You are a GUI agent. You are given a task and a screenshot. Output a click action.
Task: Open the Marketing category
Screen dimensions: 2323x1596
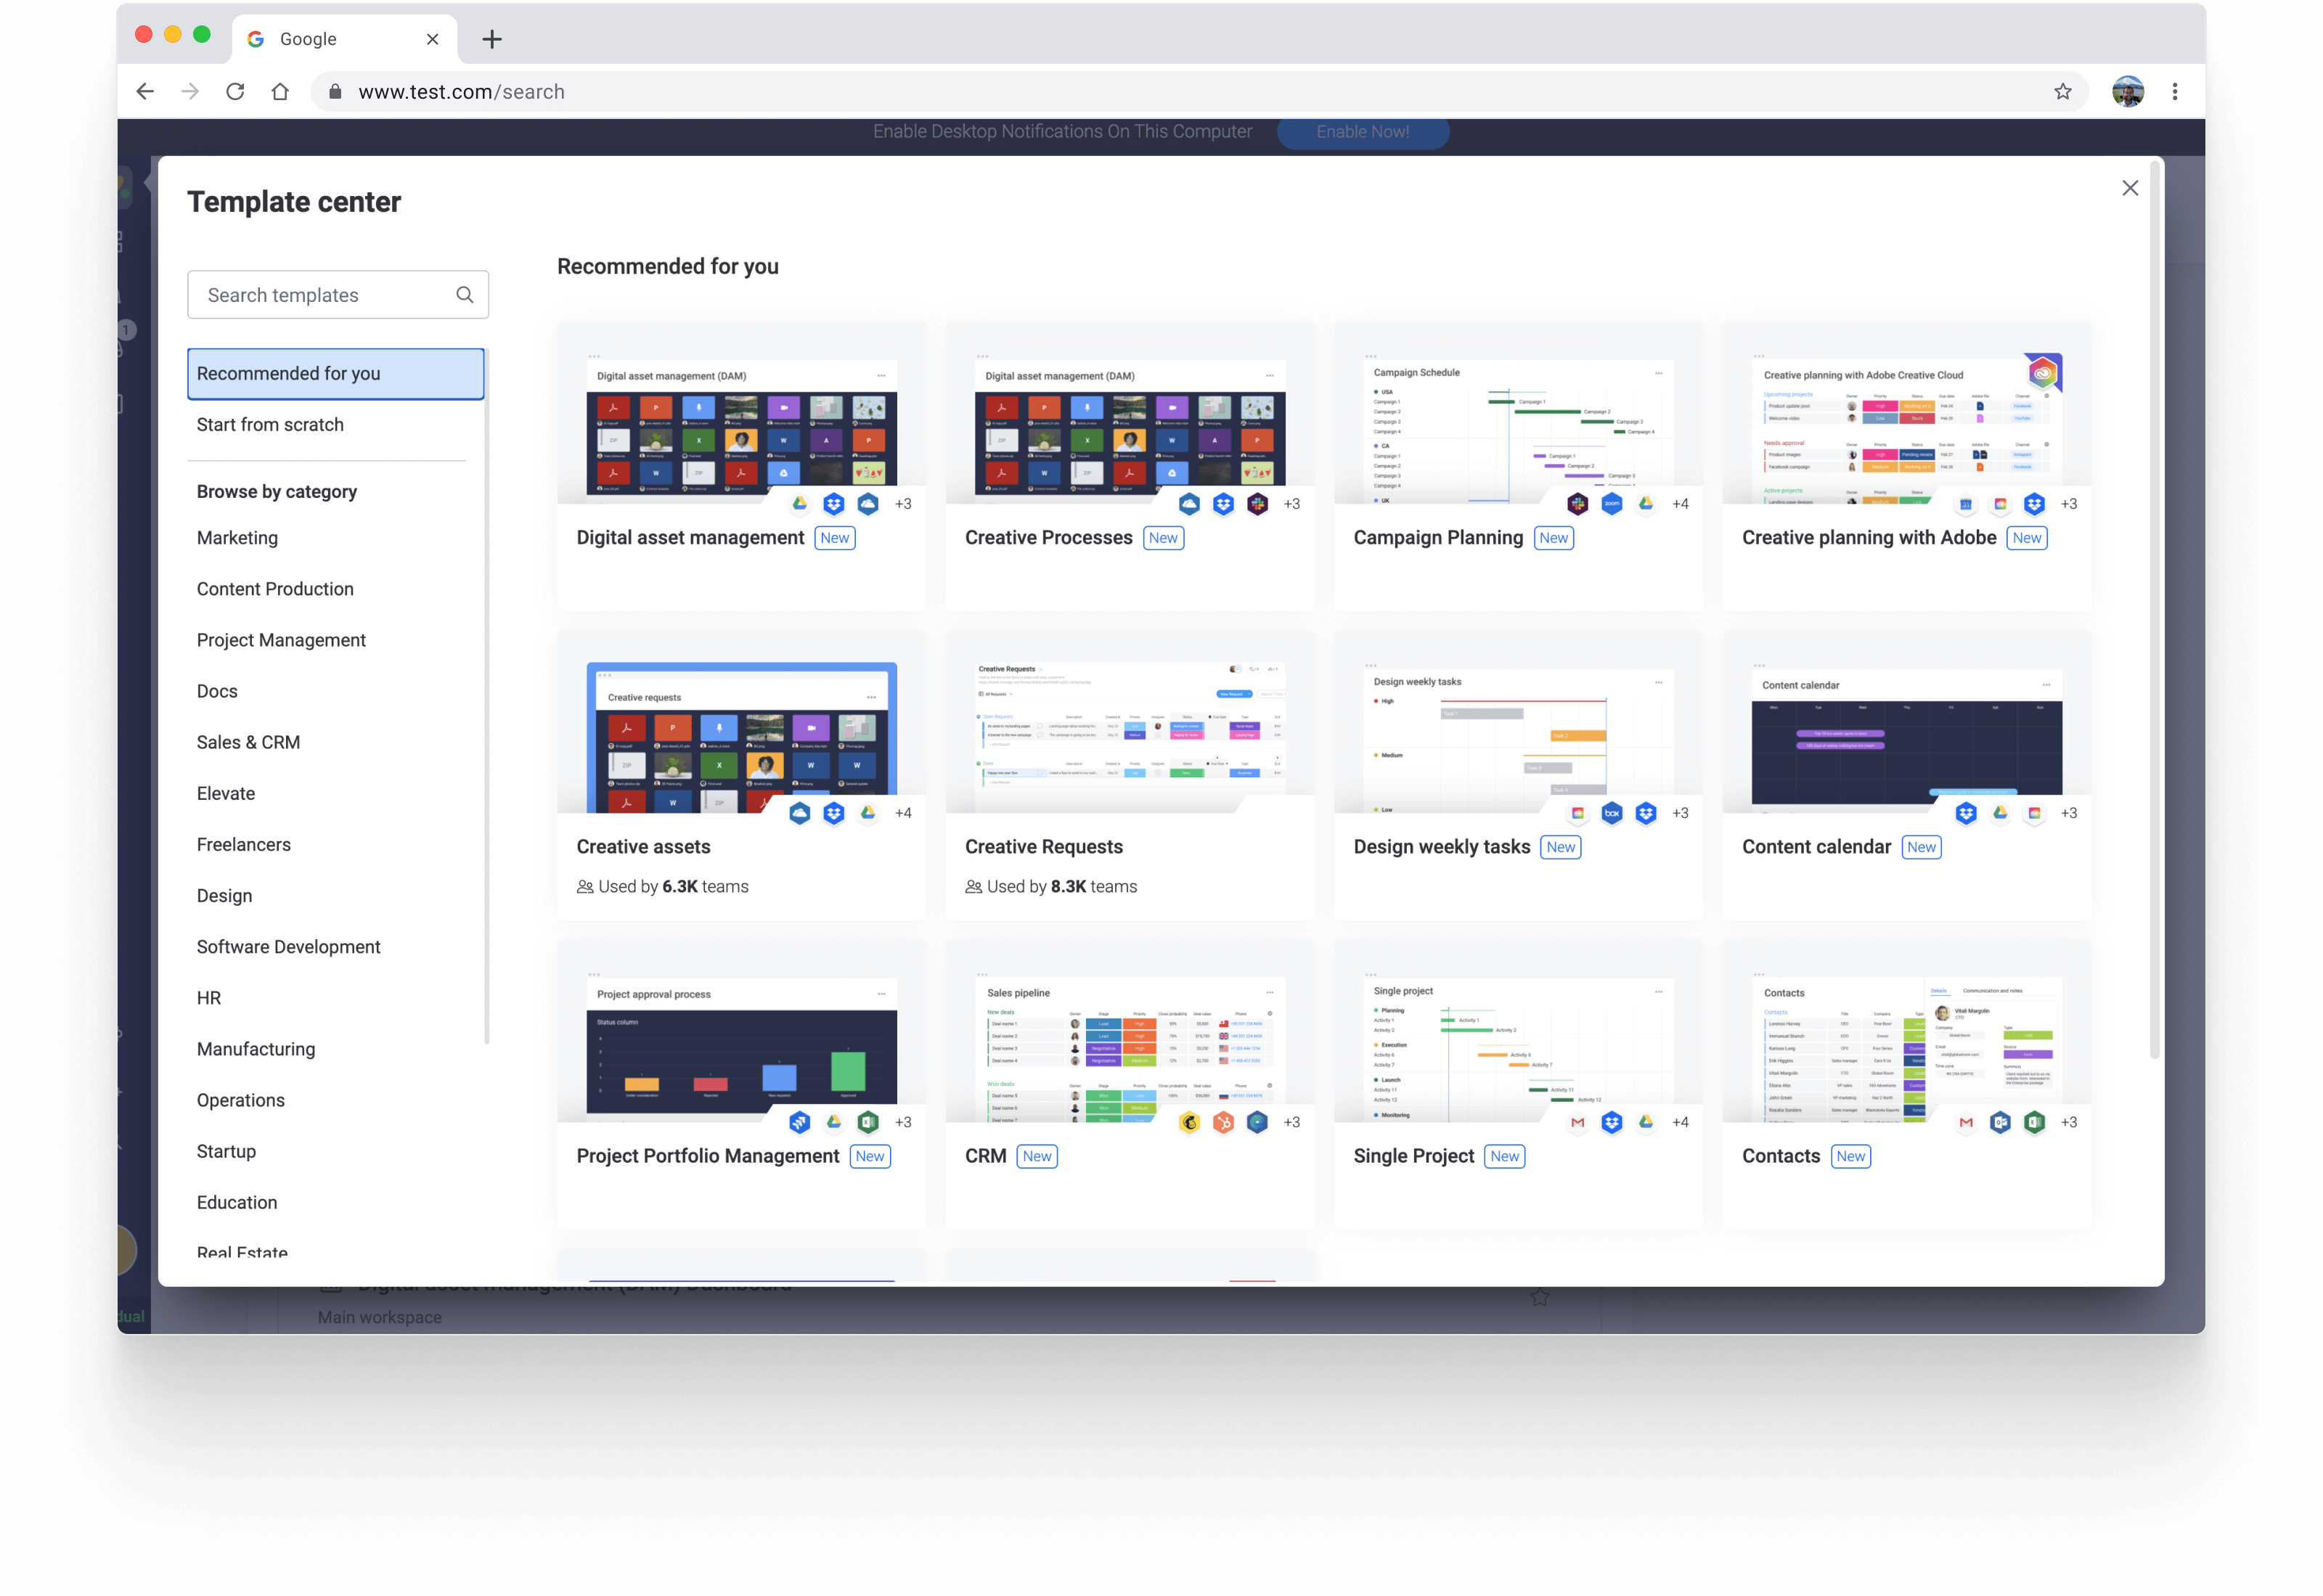pyautogui.click(x=237, y=537)
